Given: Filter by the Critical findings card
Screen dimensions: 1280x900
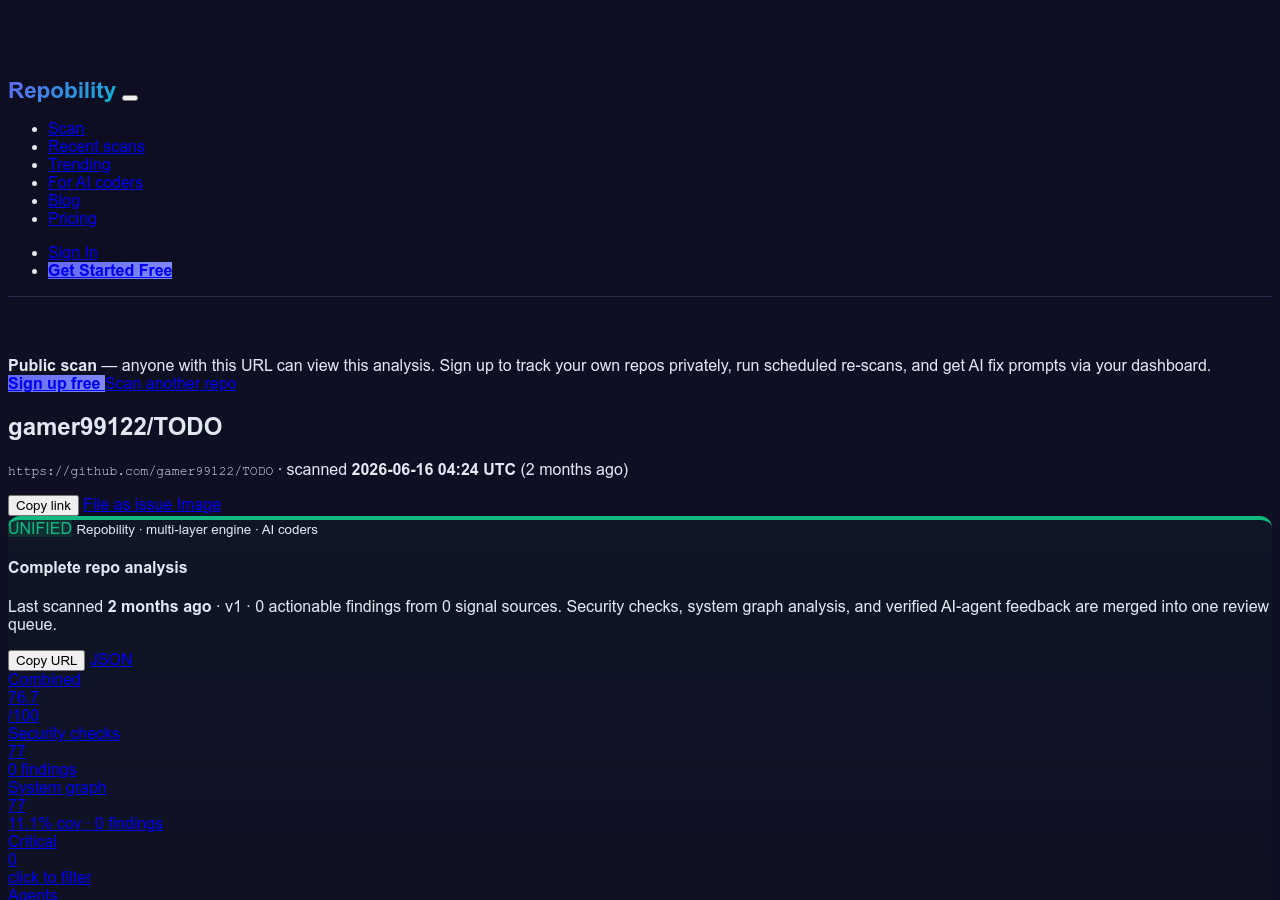Looking at the screenshot, I should click(49, 859).
